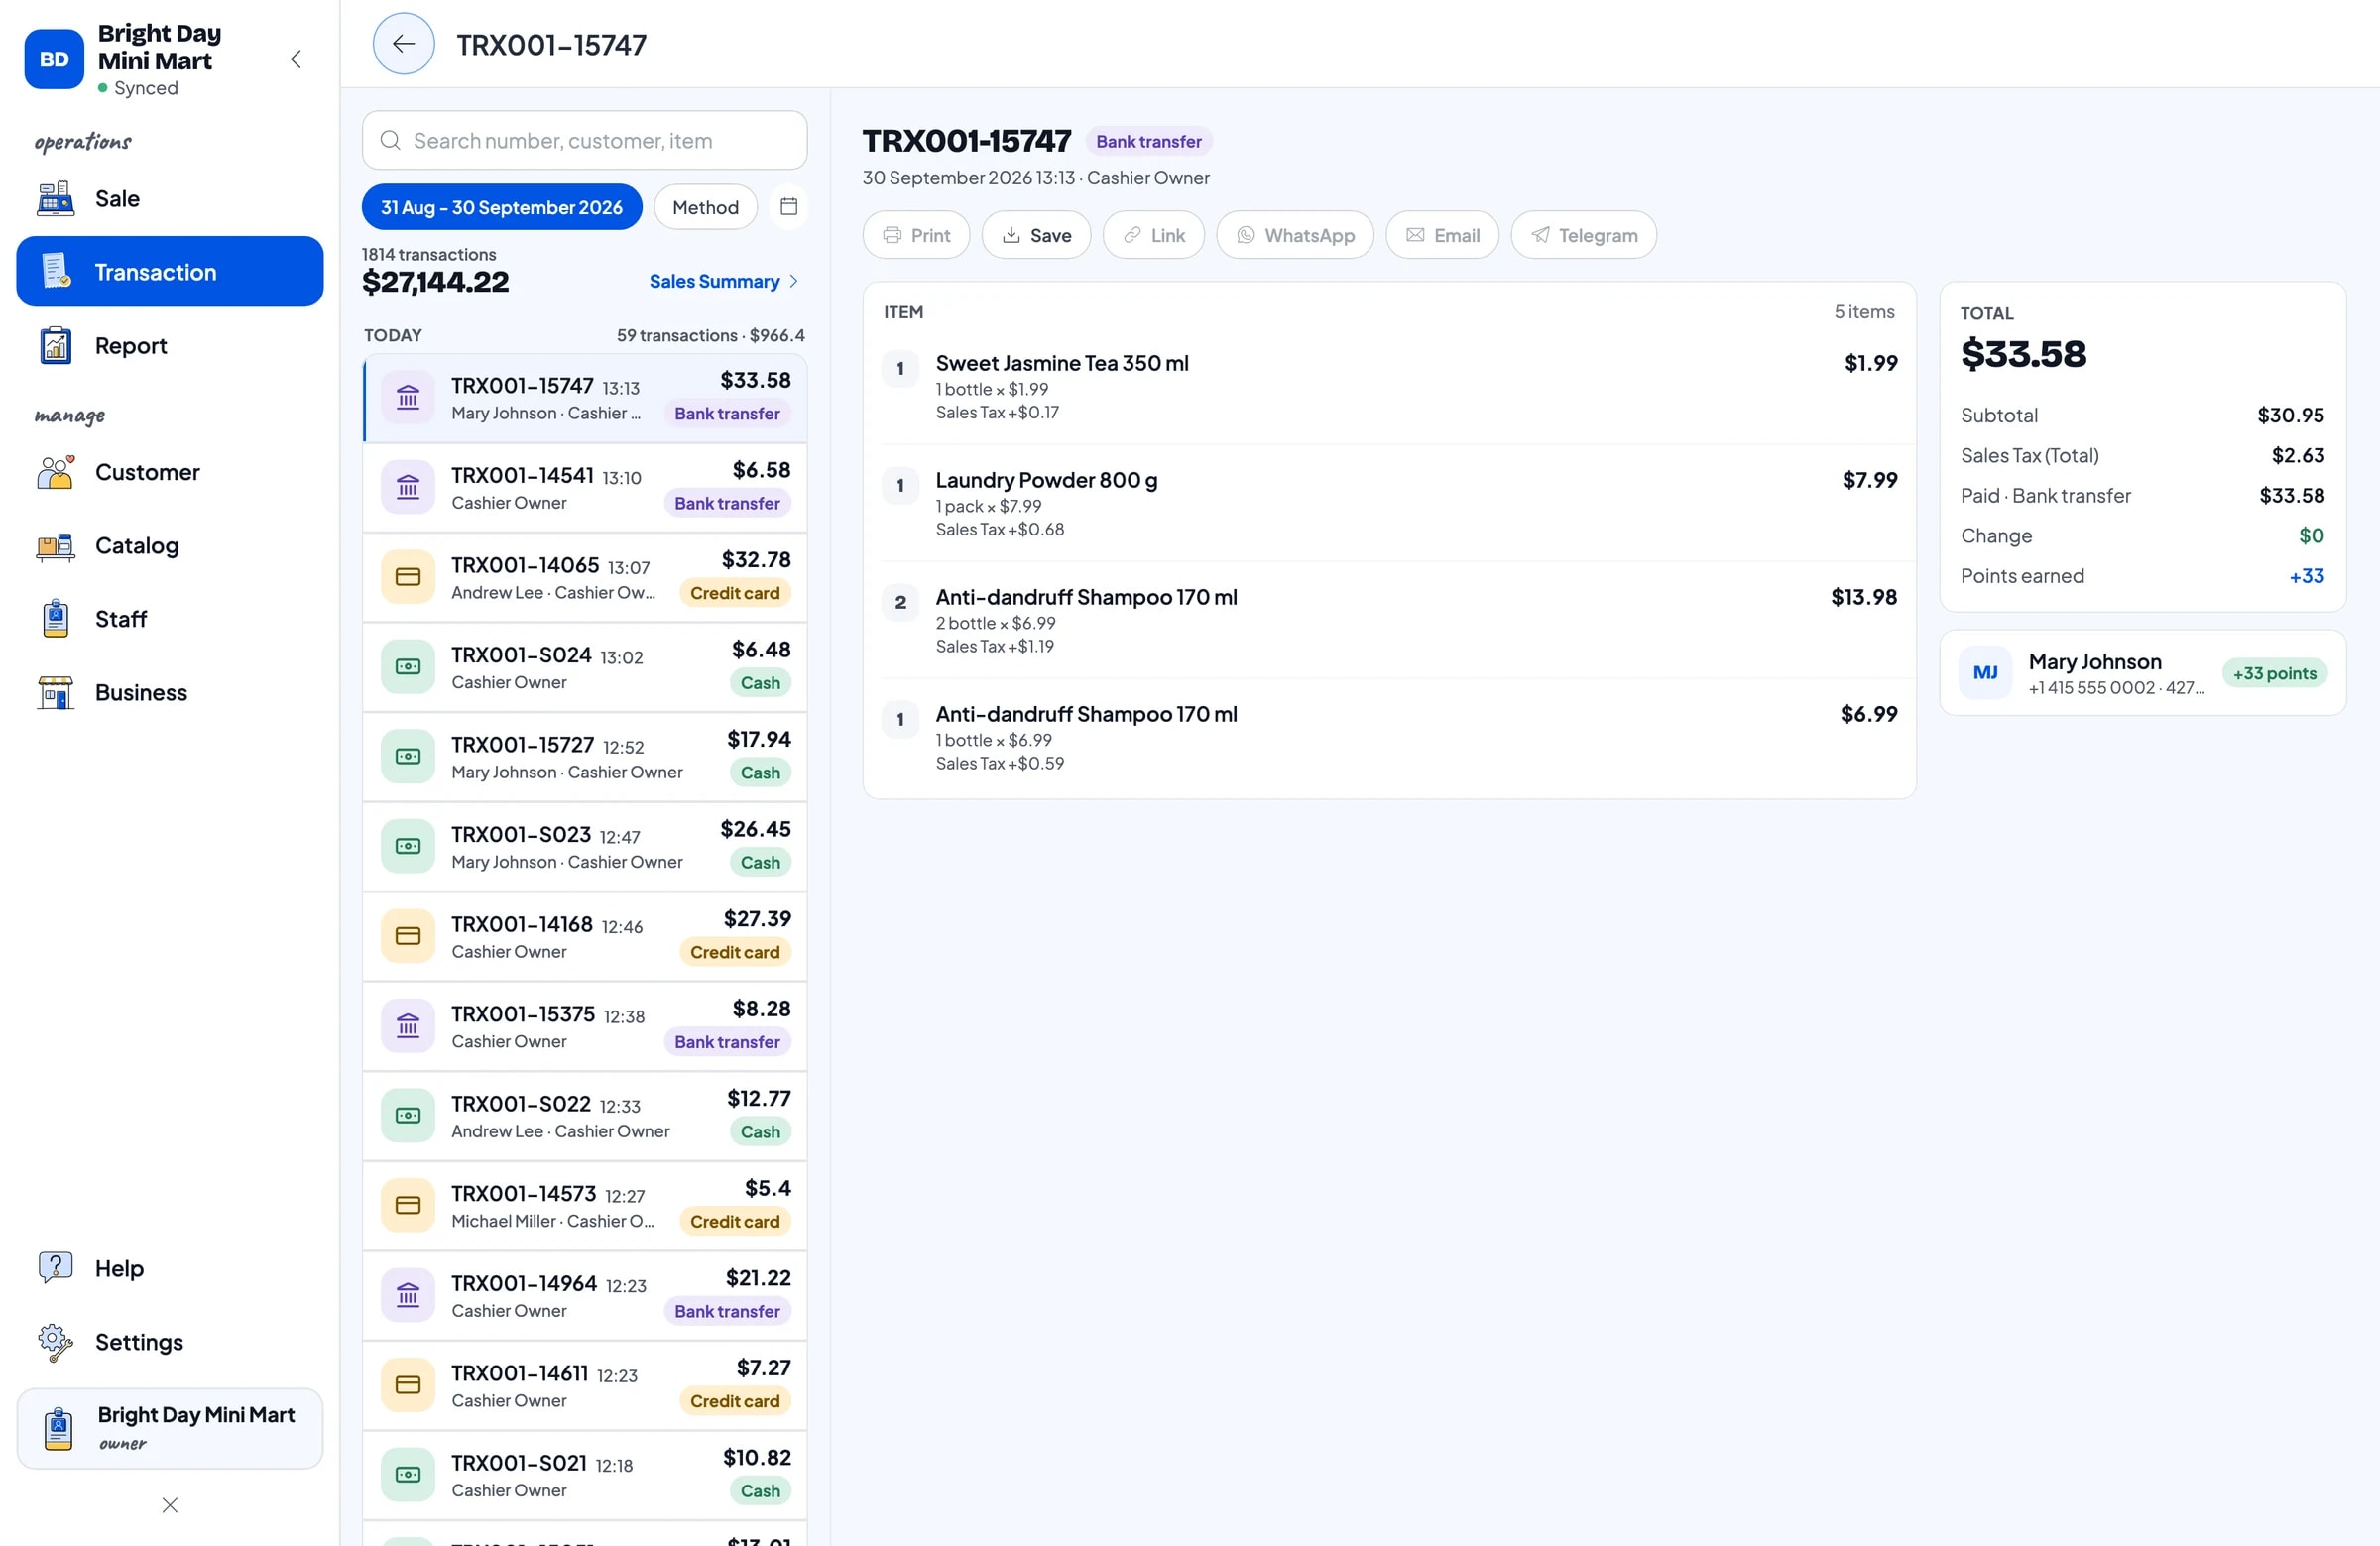
Task: Copy the receipt Link
Action: pyautogui.click(x=1153, y=235)
